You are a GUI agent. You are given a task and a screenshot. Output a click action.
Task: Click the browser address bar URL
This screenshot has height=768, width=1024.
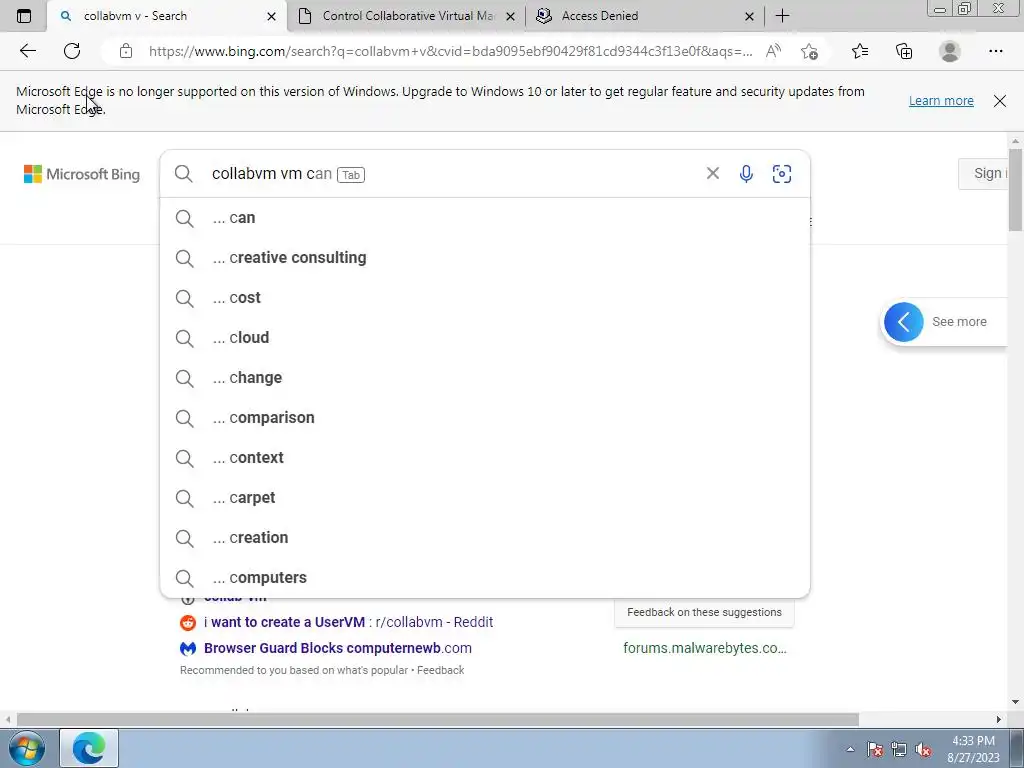click(x=450, y=52)
